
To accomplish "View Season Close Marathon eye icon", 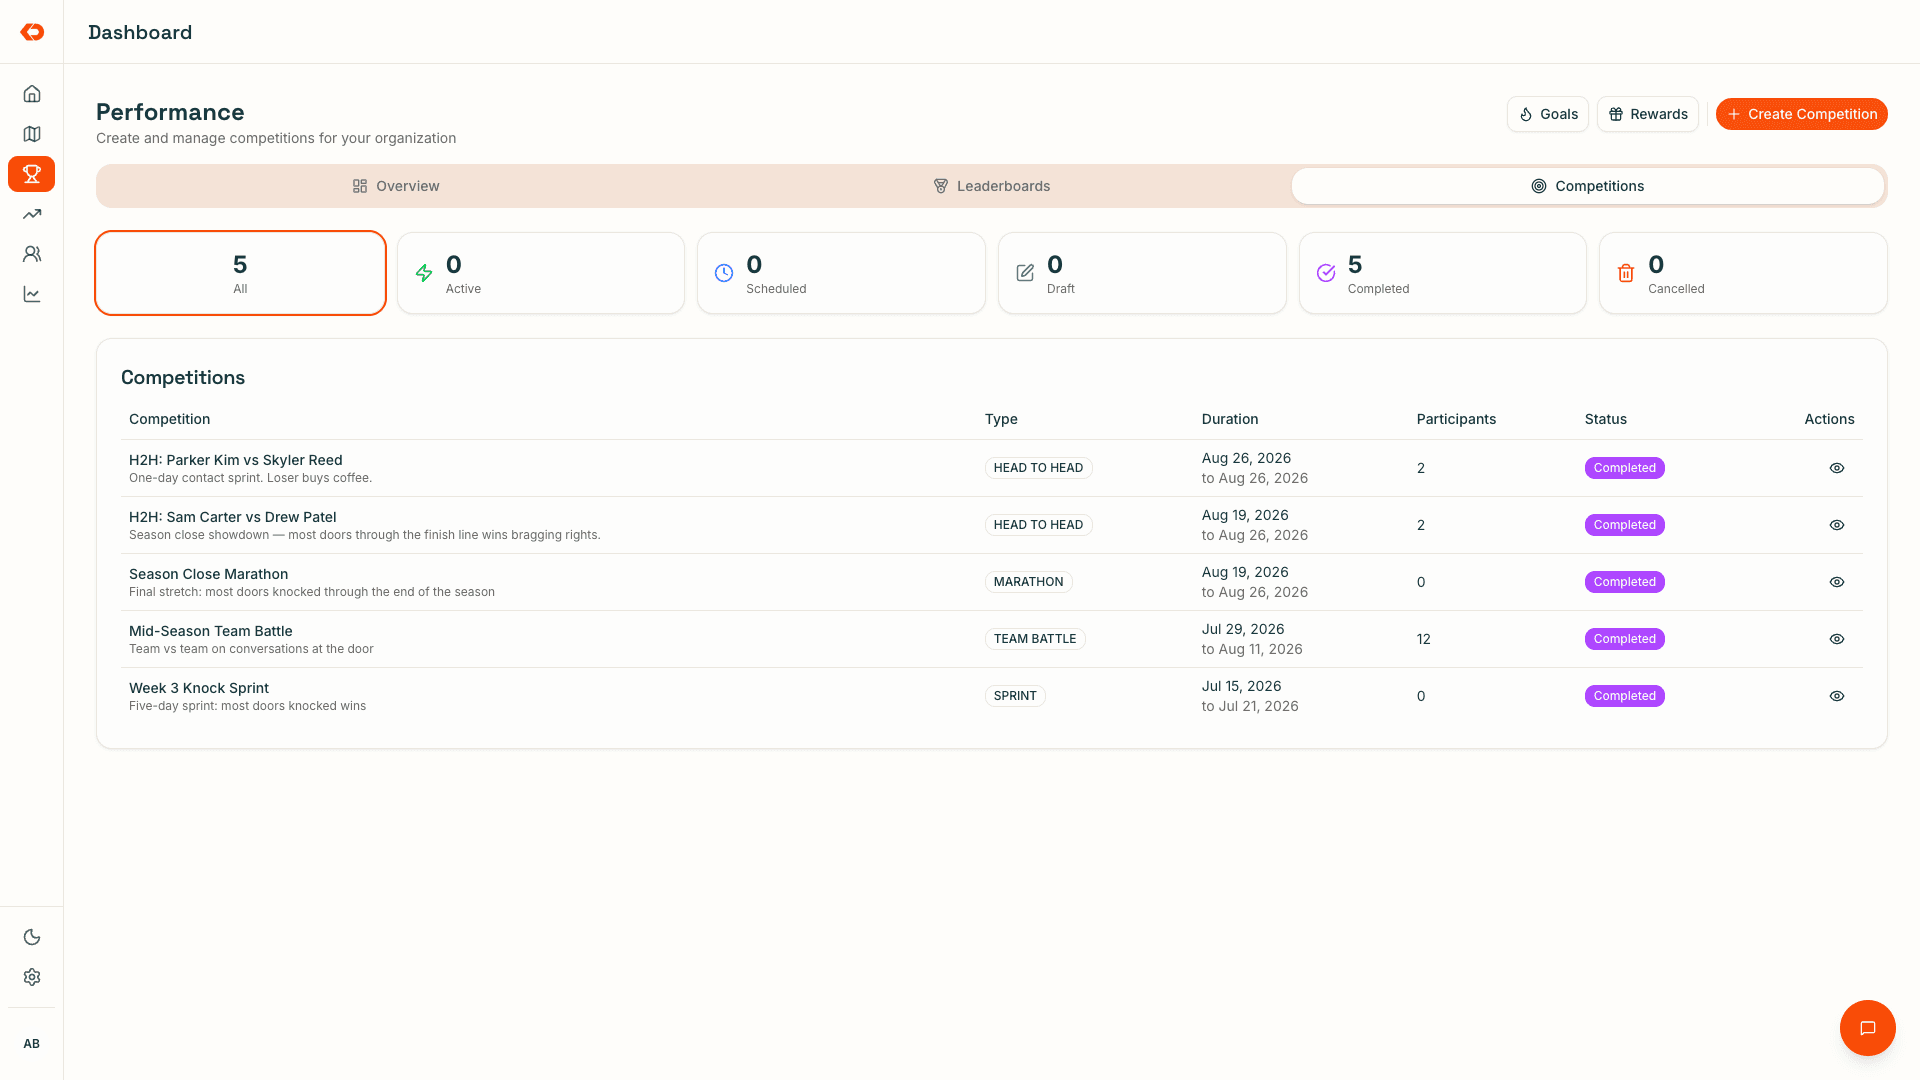I will pyautogui.click(x=1837, y=582).
